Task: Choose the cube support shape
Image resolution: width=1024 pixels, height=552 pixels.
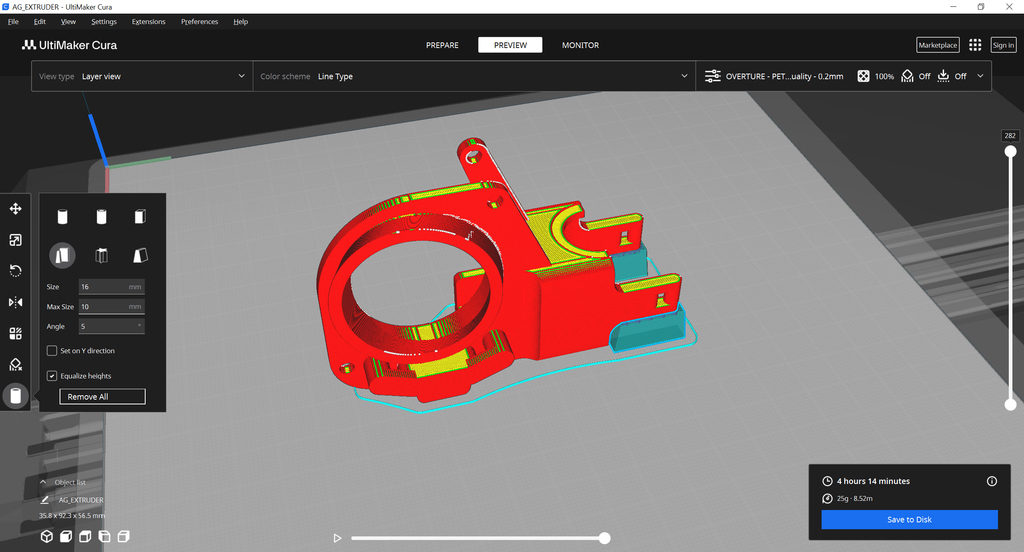Action: [140, 217]
